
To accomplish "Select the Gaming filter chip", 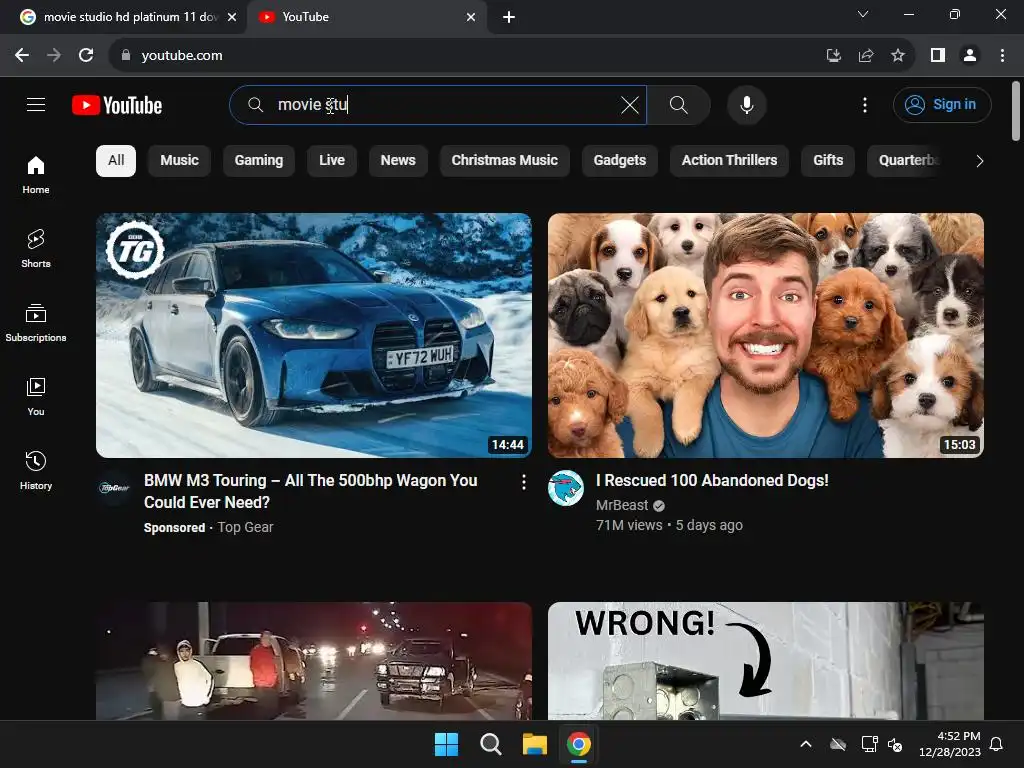I will [x=259, y=161].
